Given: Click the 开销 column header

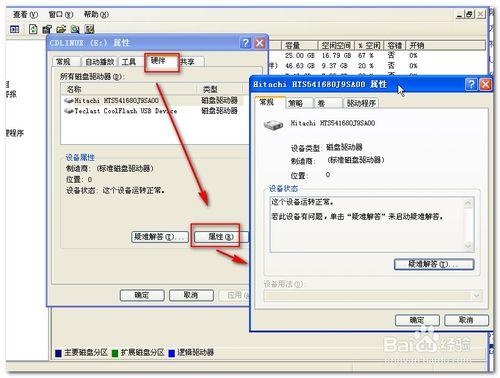Looking at the screenshot, I should pyautogui.click(x=445, y=45).
